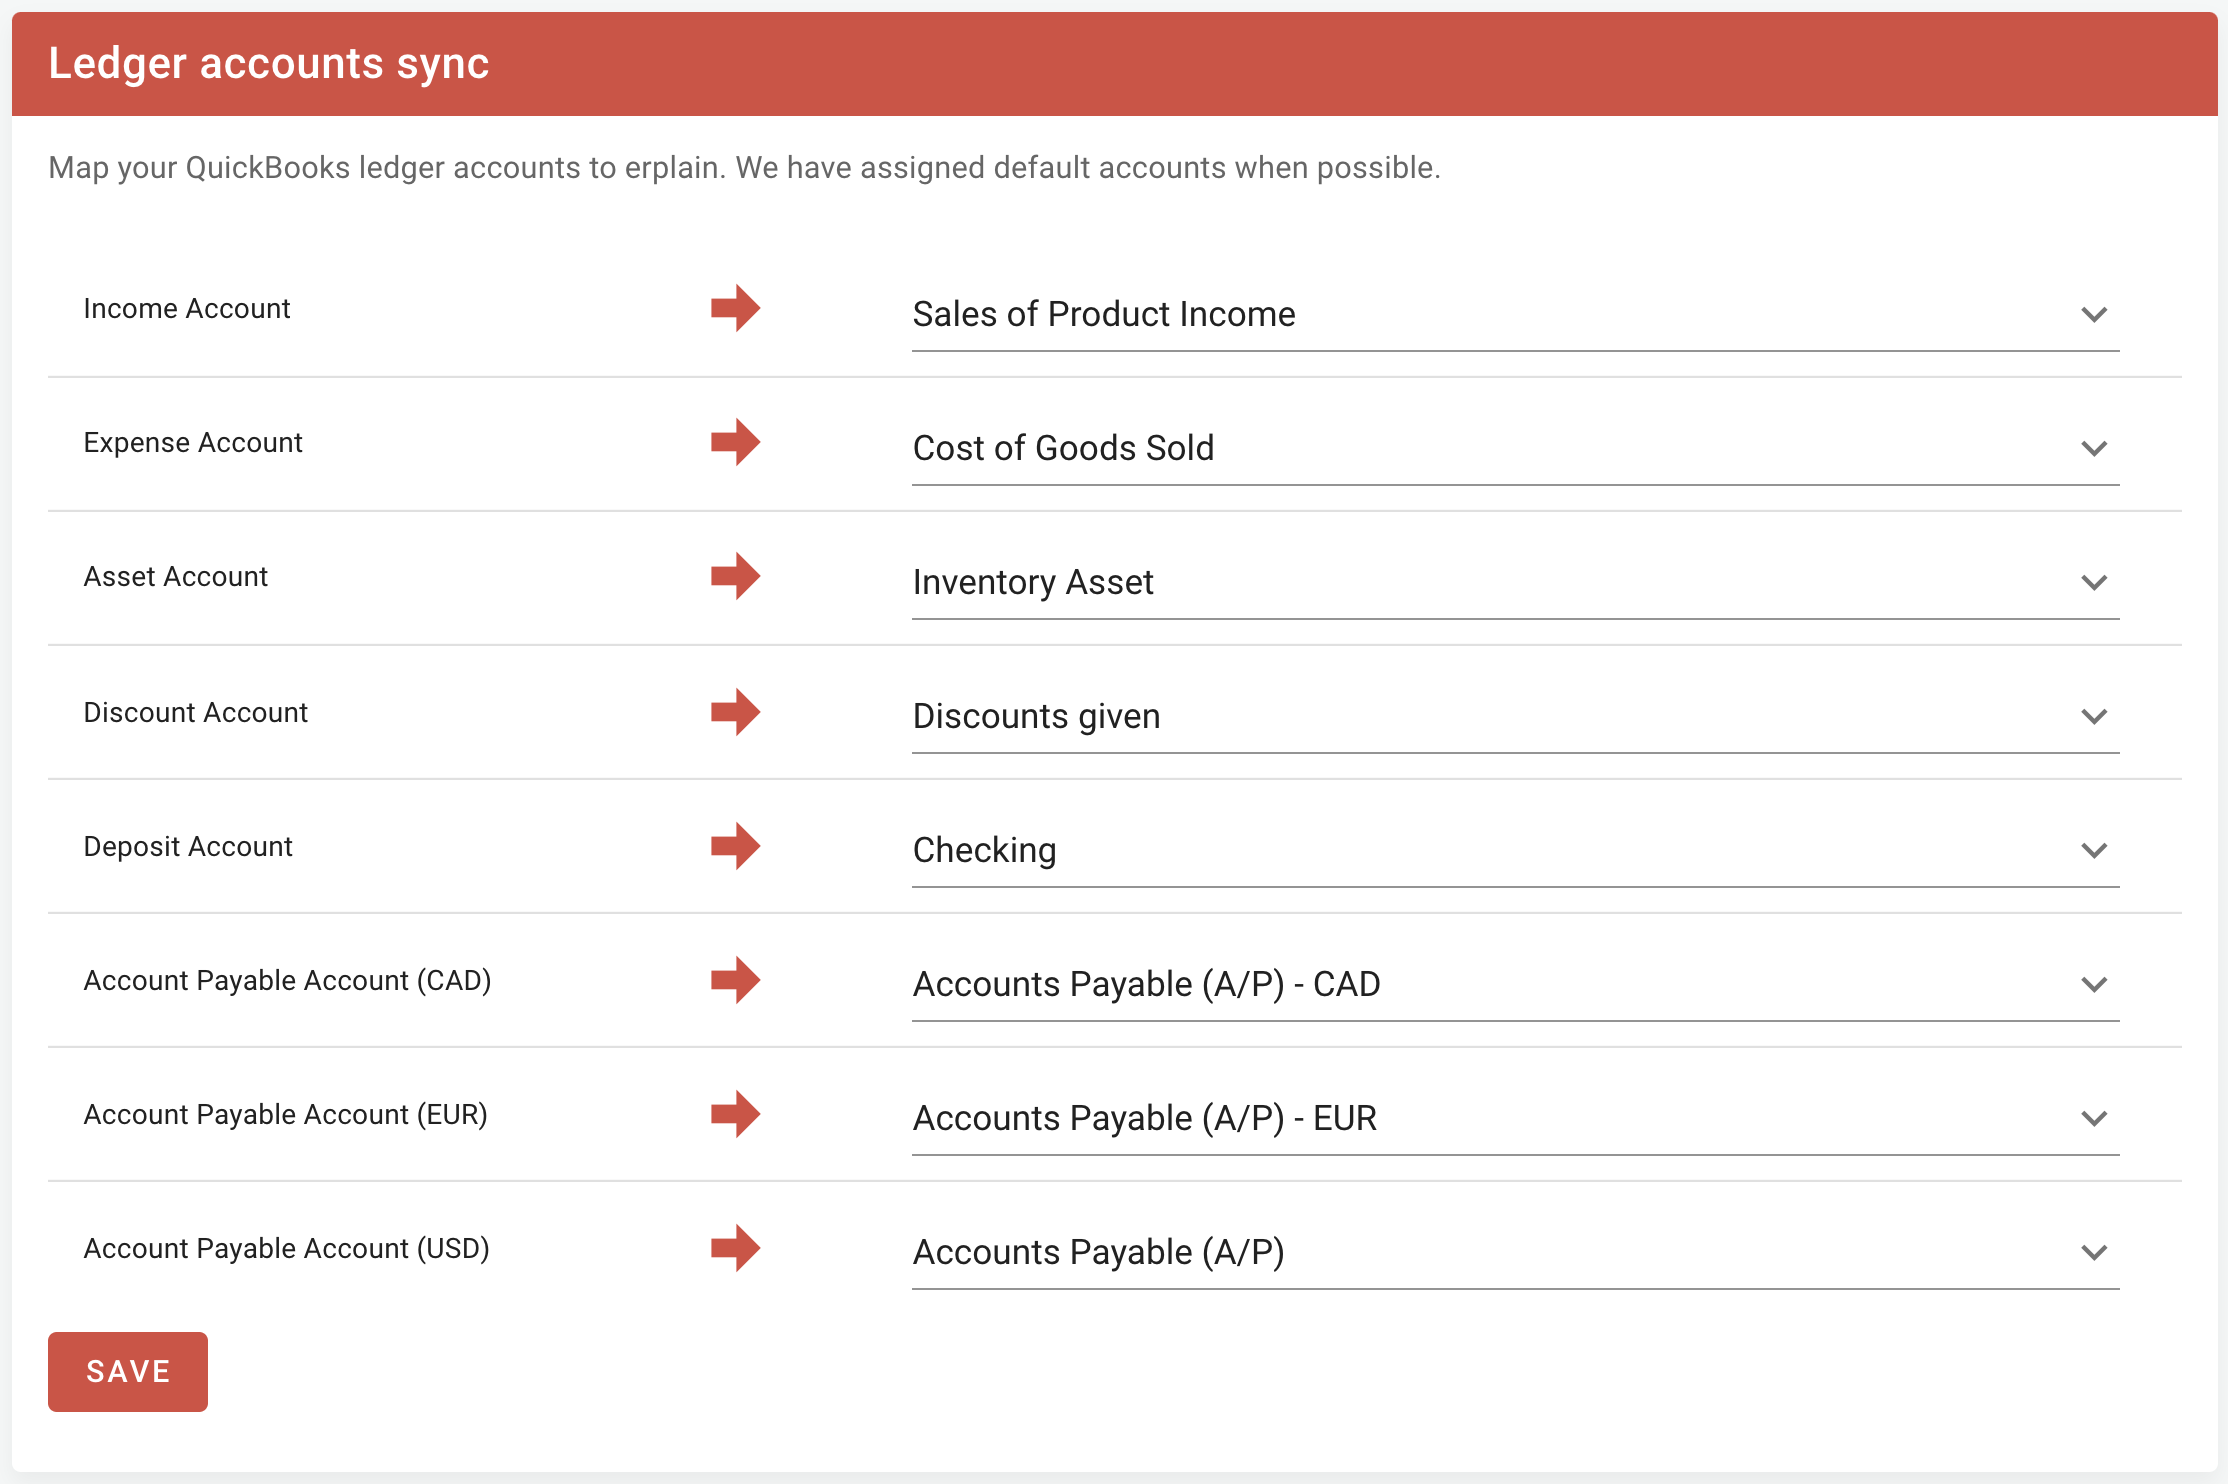The width and height of the screenshot is (2228, 1484).
Task: Click the chevron on Accounts Payable - EUR field
Action: coord(2093,1119)
